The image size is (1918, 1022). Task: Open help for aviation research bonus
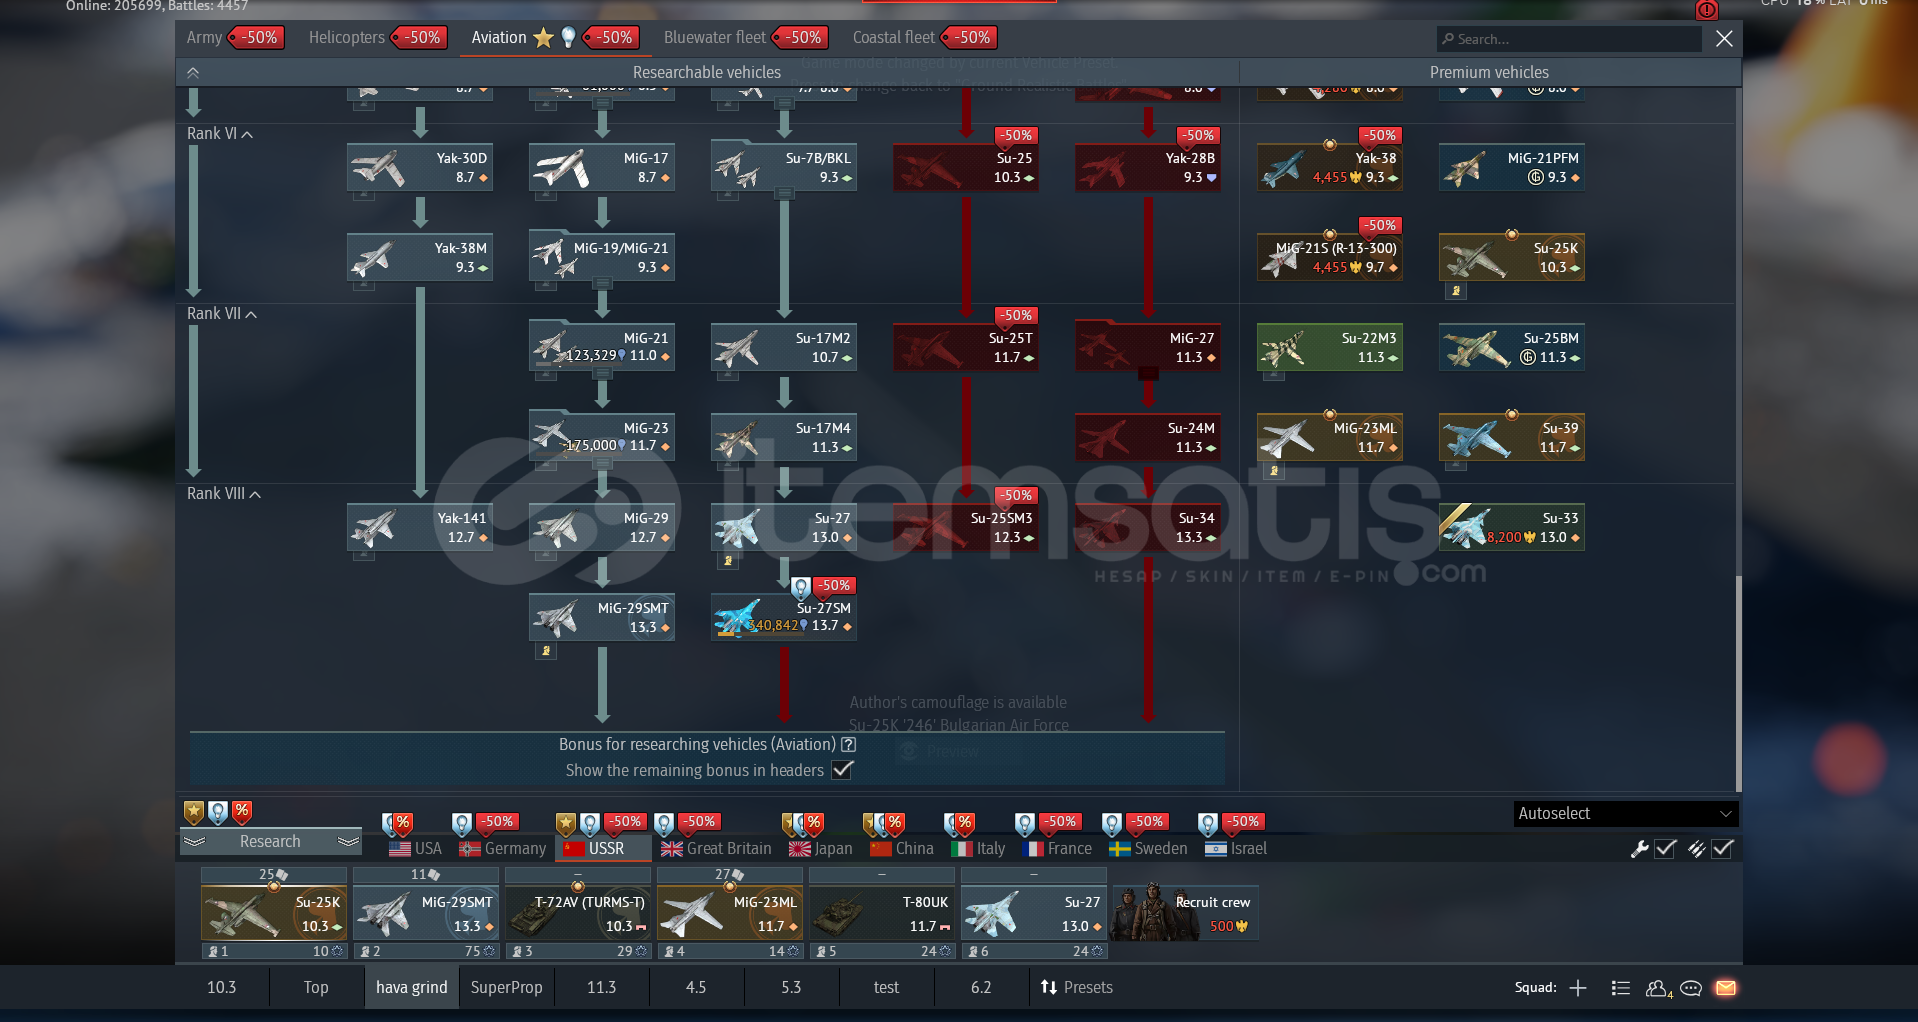pos(849,744)
